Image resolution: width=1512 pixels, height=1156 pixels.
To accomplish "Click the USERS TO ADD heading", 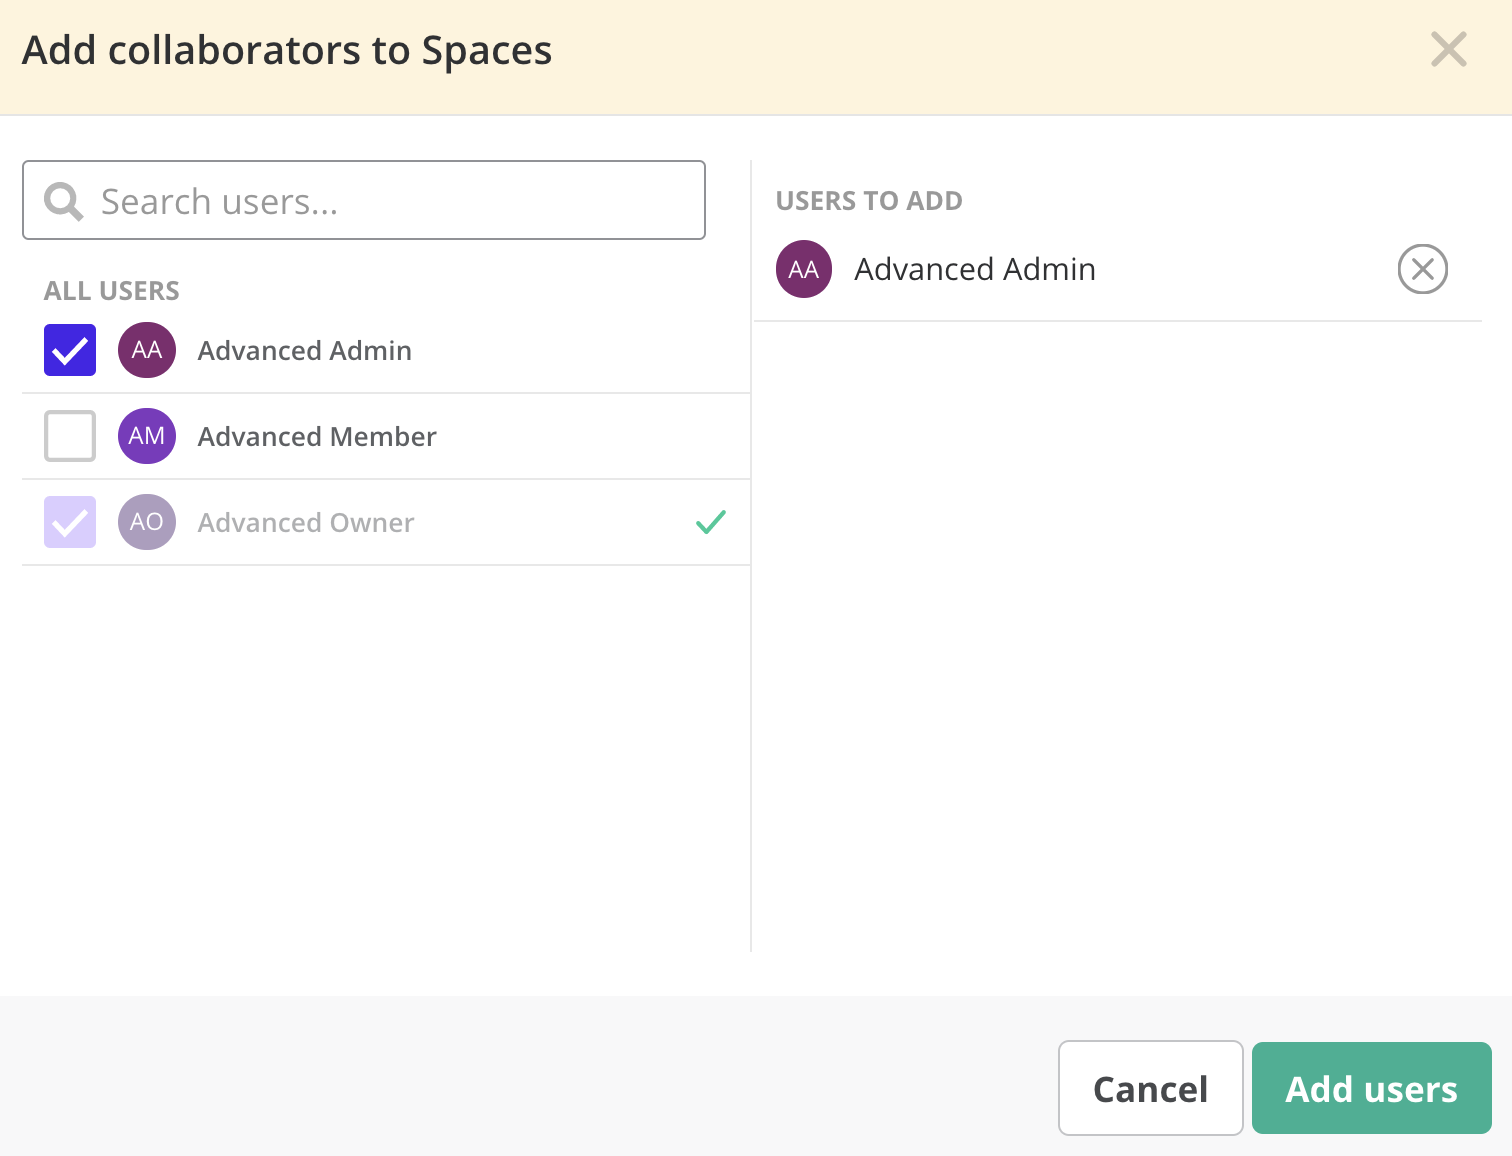I will click(x=869, y=201).
